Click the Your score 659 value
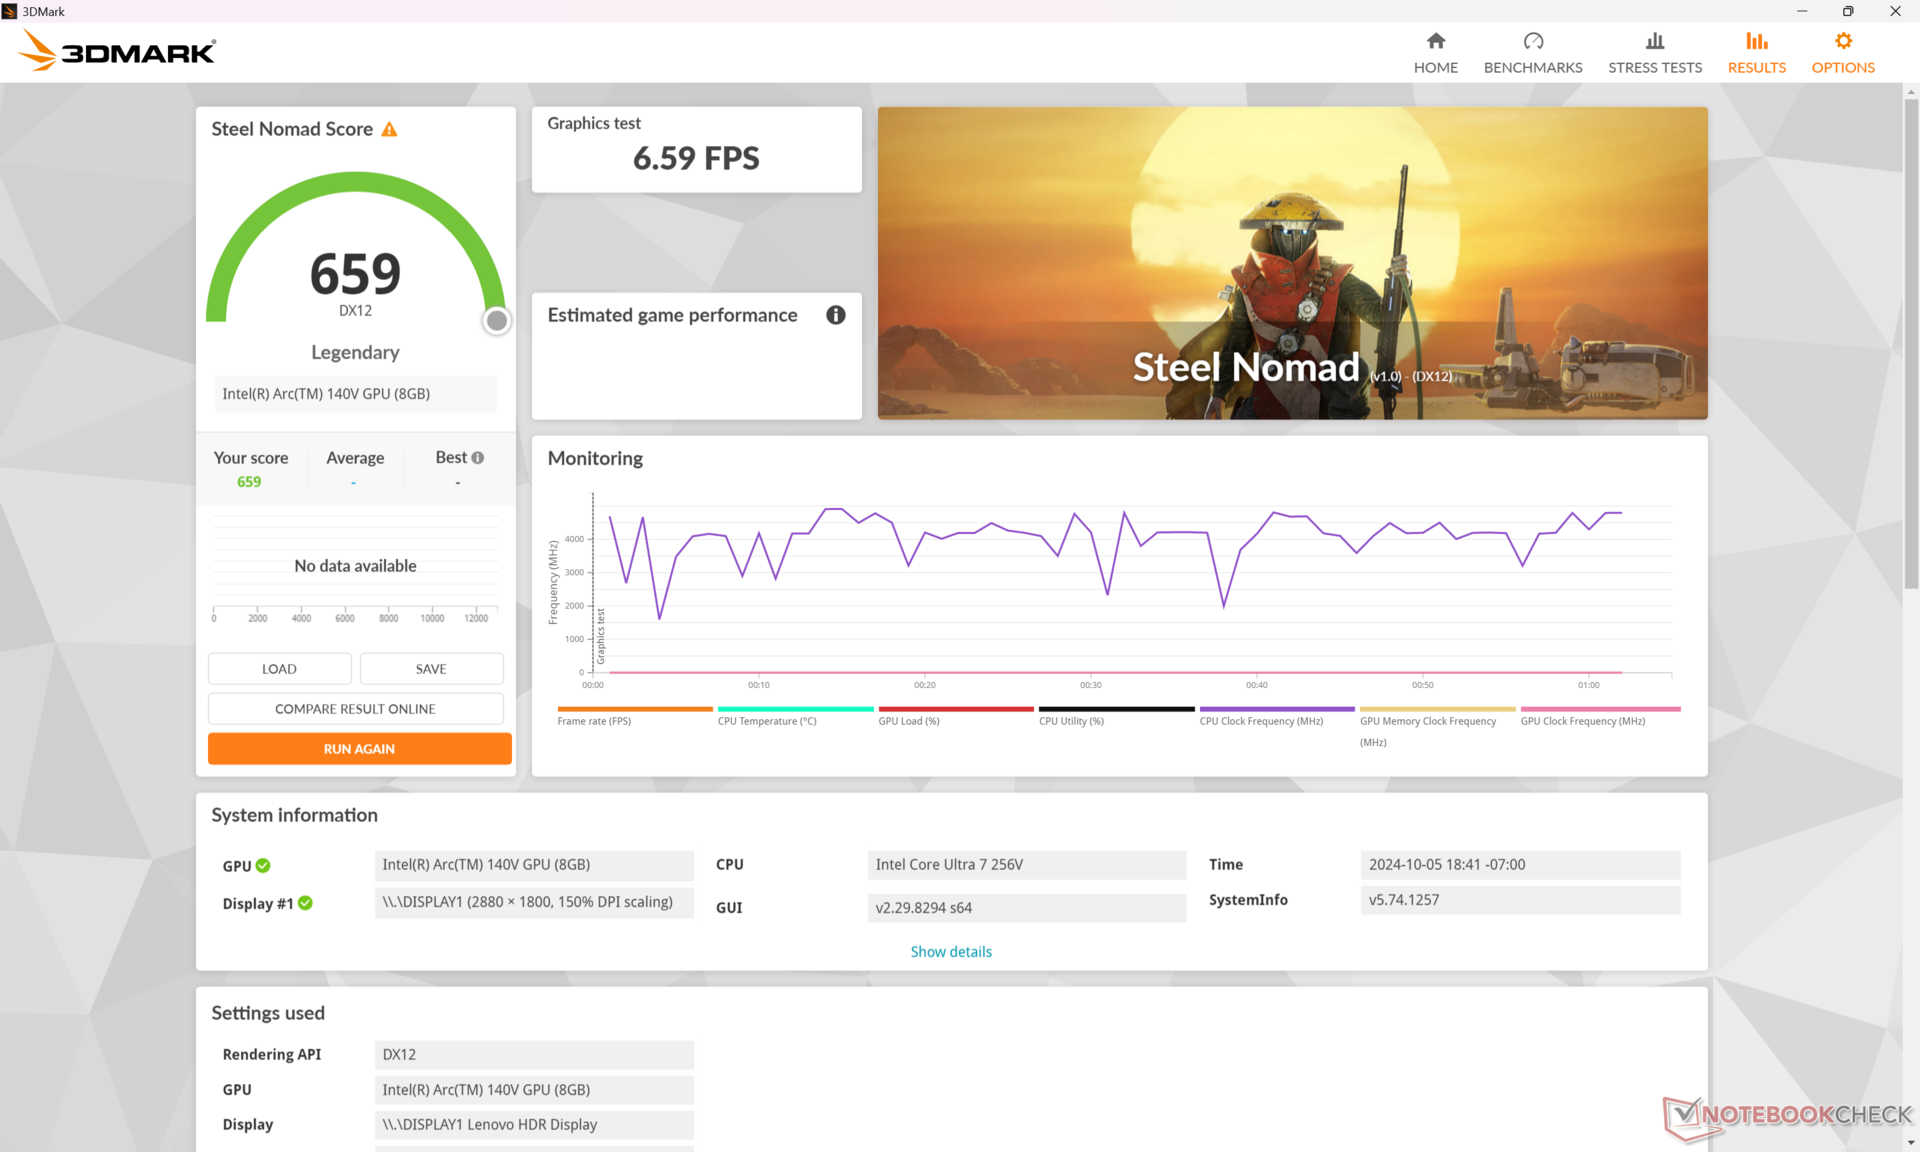The width and height of the screenshot is (1920, 1152). tap(249, 482)
